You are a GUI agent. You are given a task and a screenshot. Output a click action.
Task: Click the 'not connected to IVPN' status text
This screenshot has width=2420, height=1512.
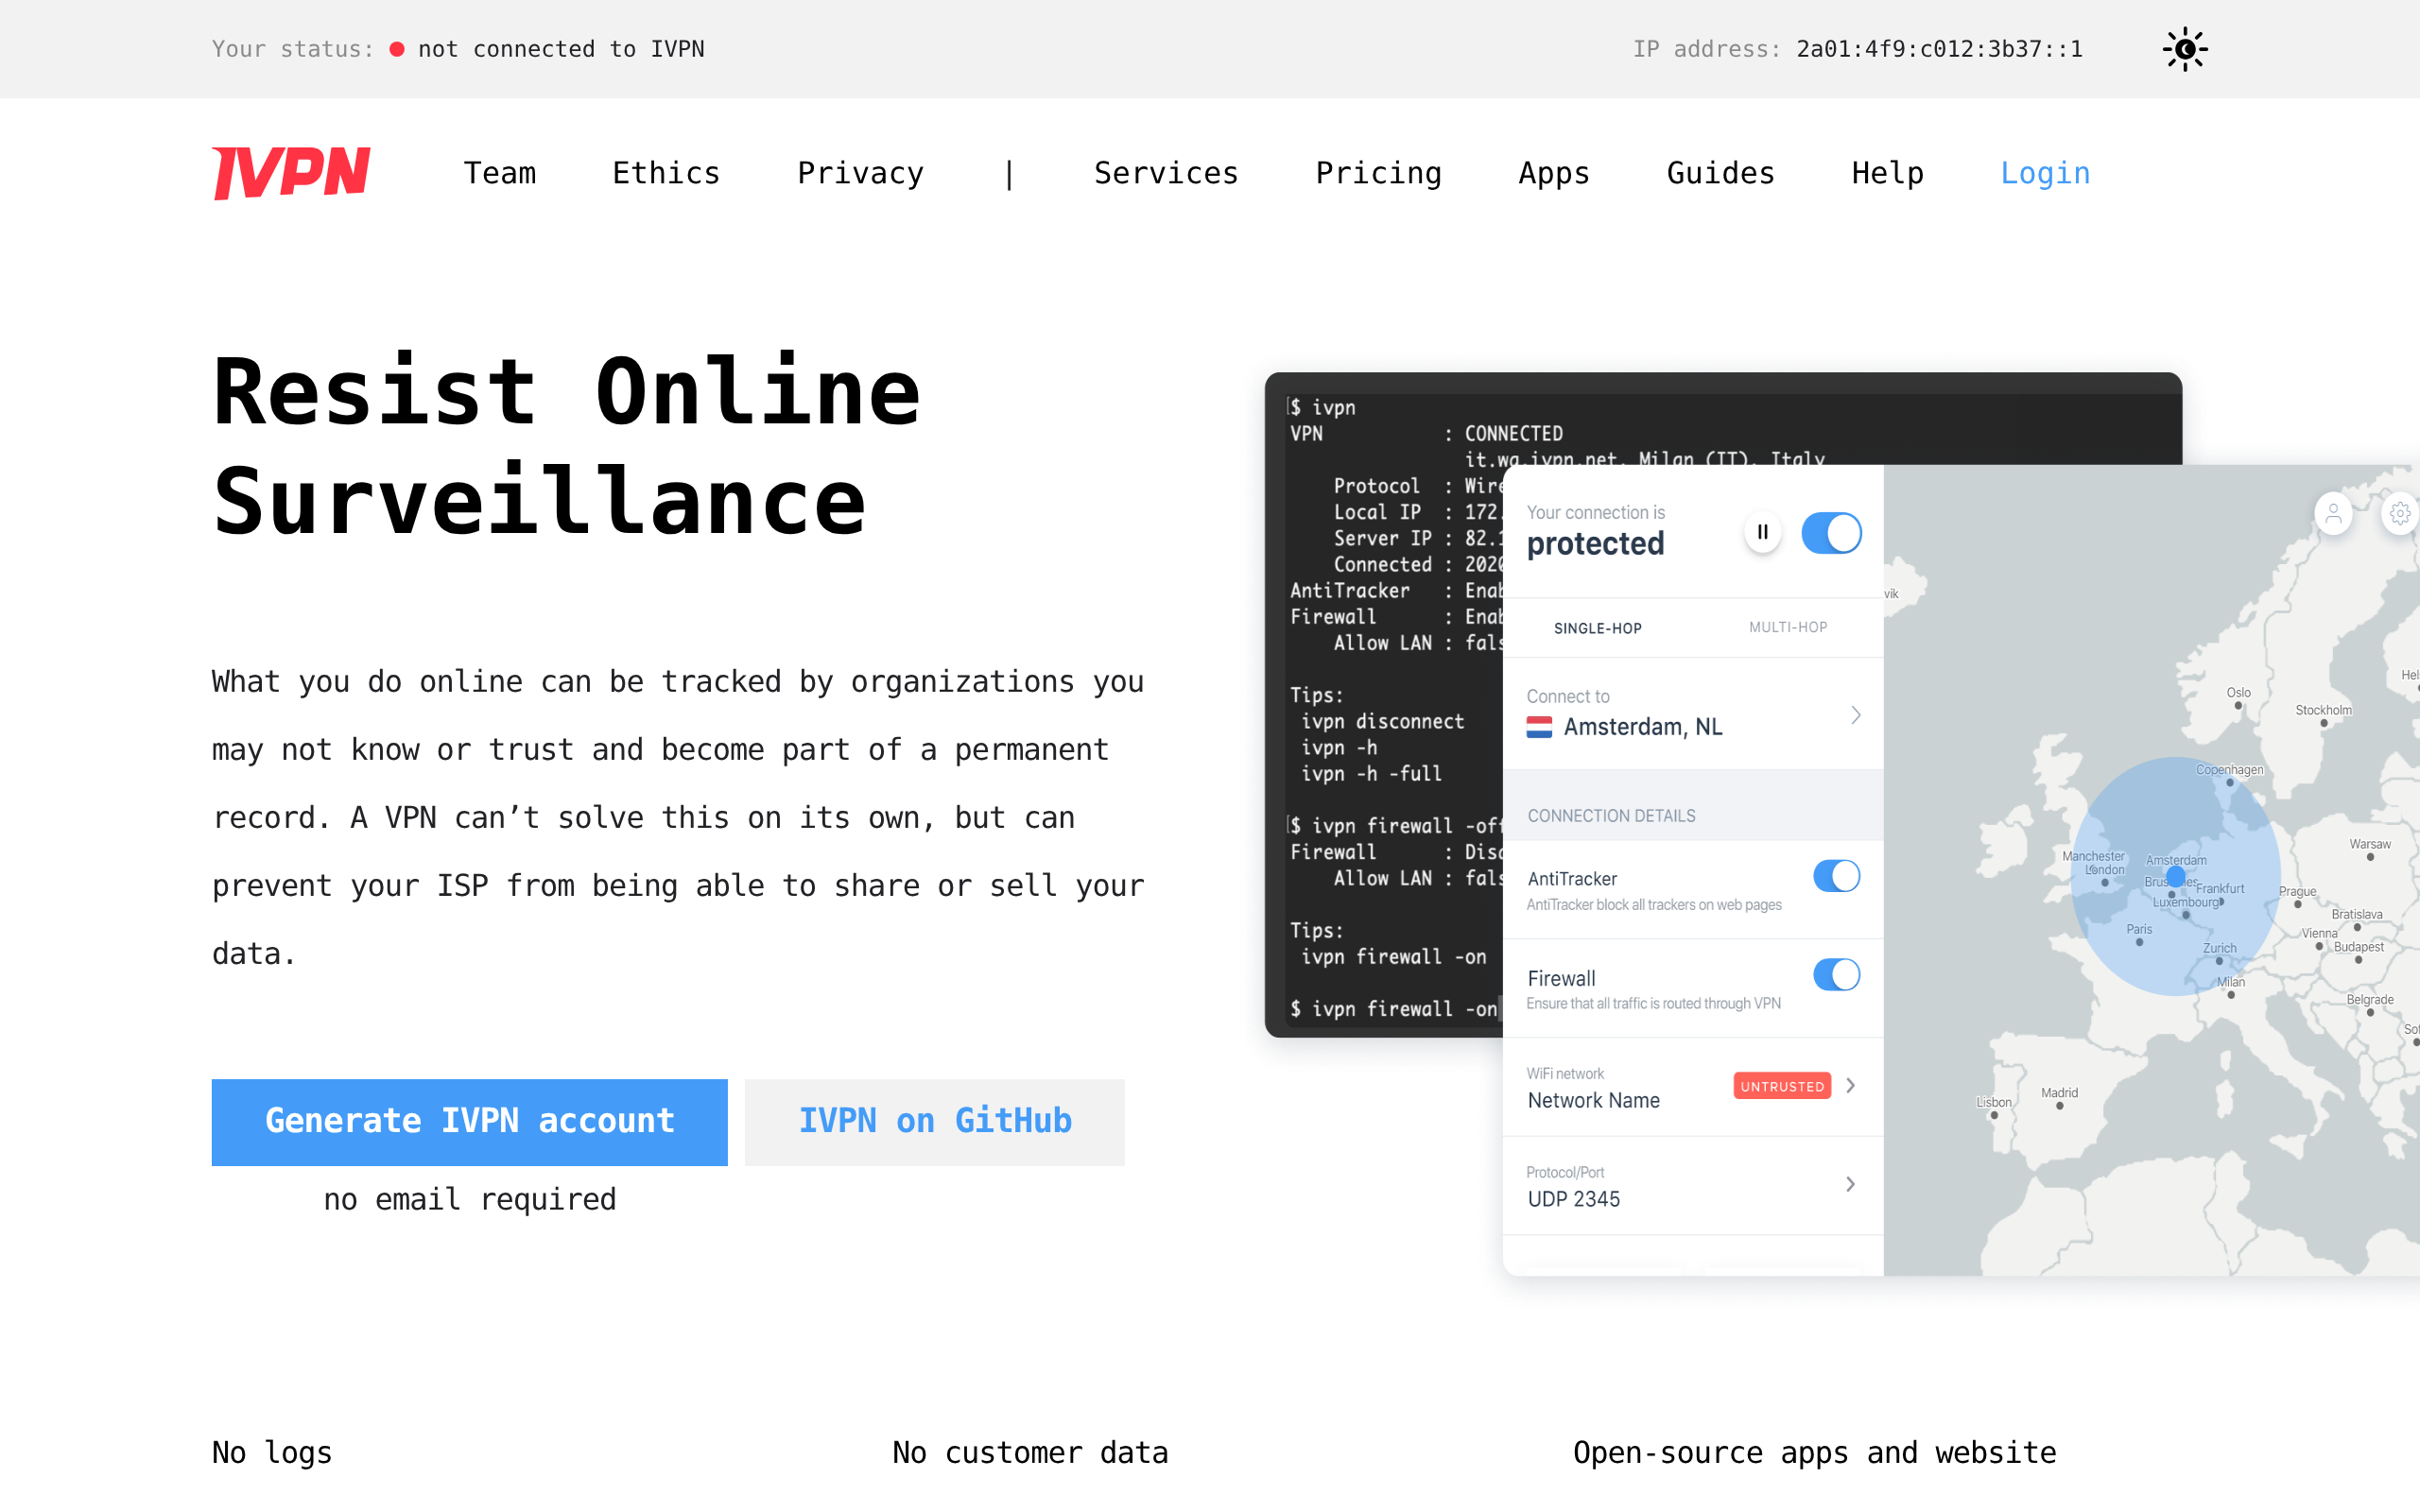[x=561, y=49]
